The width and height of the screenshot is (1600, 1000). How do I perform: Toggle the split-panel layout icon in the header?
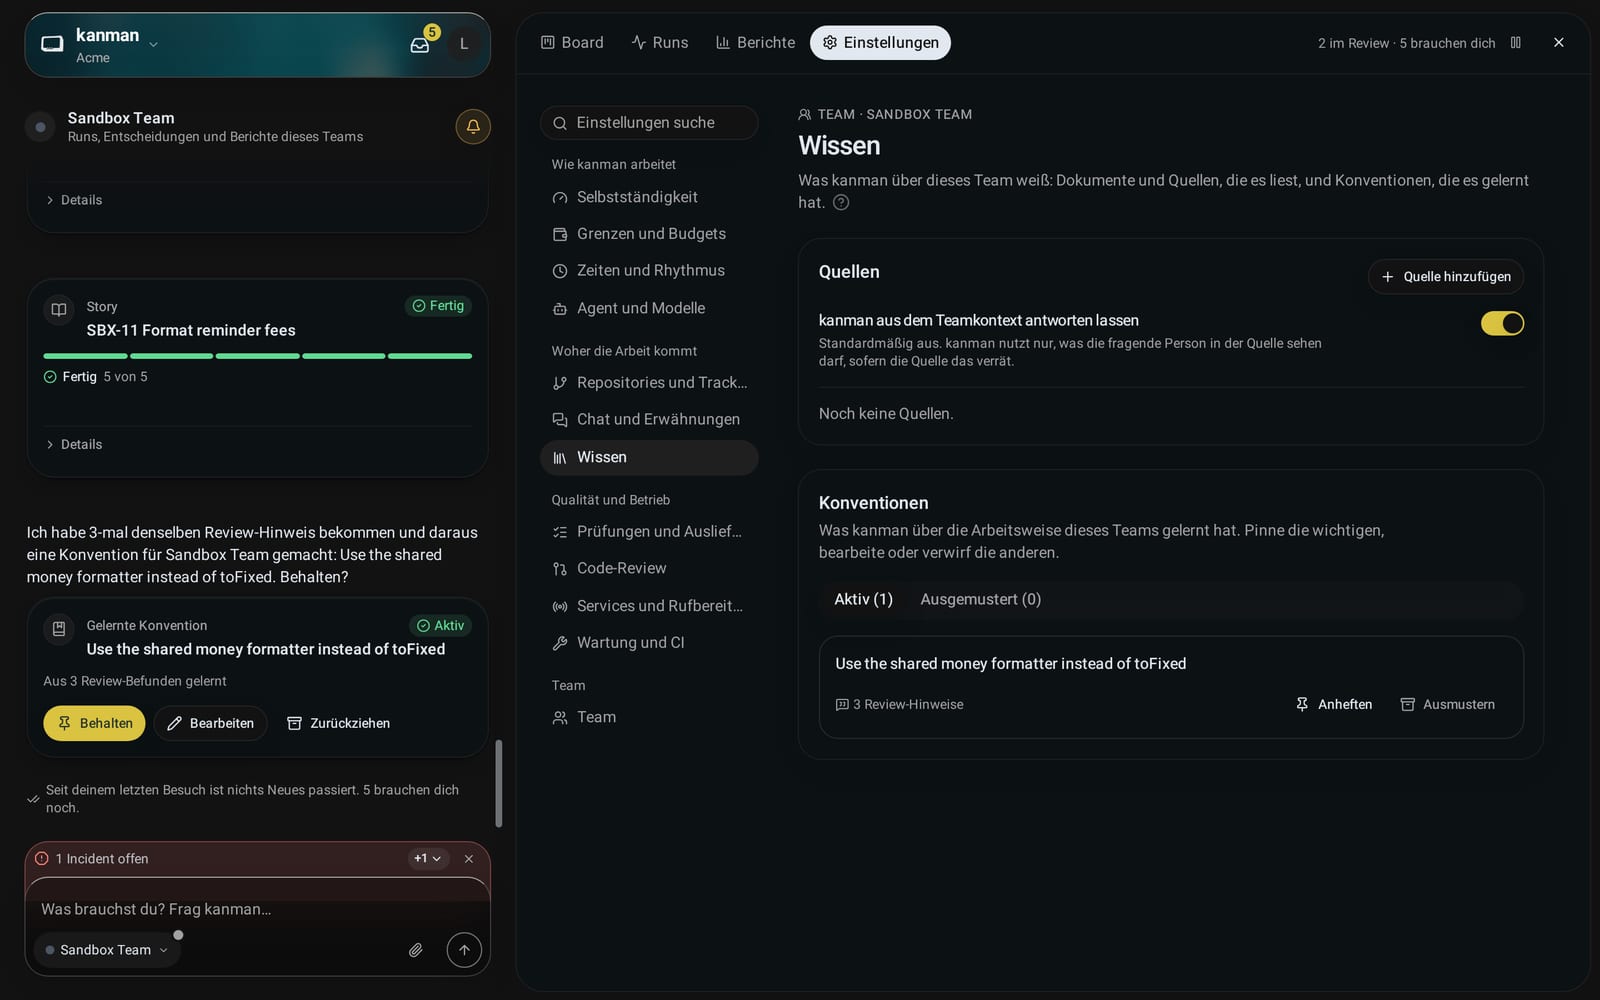(1516, 42)
